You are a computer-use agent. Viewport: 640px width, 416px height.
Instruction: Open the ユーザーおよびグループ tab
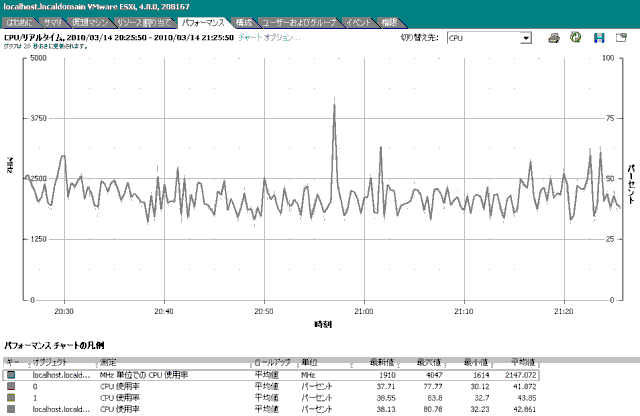coord(300,21)
